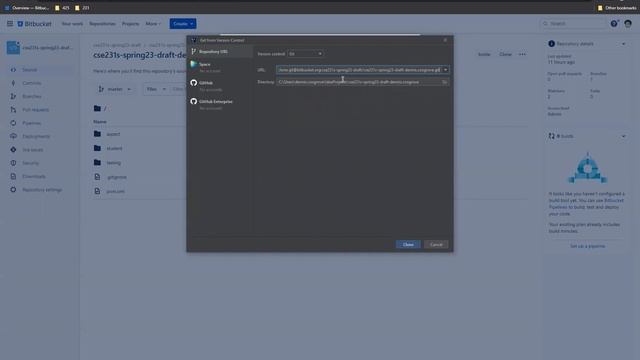The image size is (640, 360).
Task: Click the Downloads document icon
Action: (x=13, y=176)
